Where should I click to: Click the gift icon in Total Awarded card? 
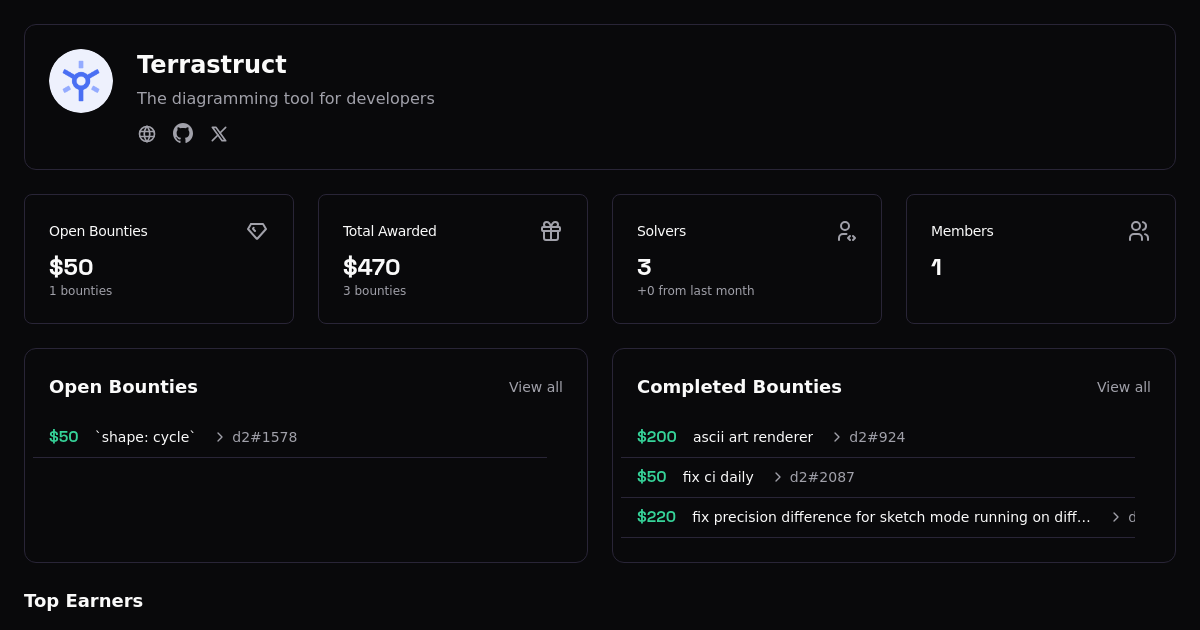click(x=551, y=231)
